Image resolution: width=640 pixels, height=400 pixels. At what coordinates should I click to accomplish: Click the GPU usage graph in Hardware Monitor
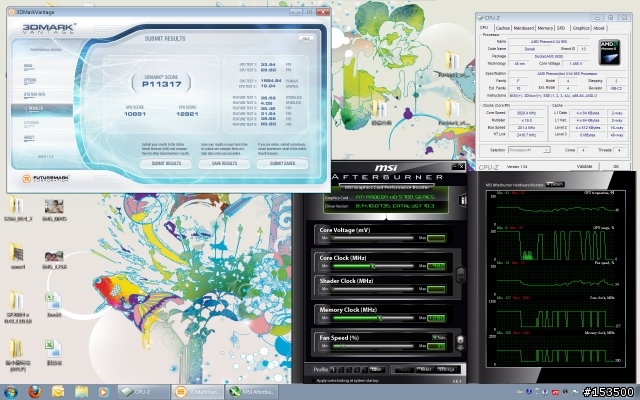point(555,244)
